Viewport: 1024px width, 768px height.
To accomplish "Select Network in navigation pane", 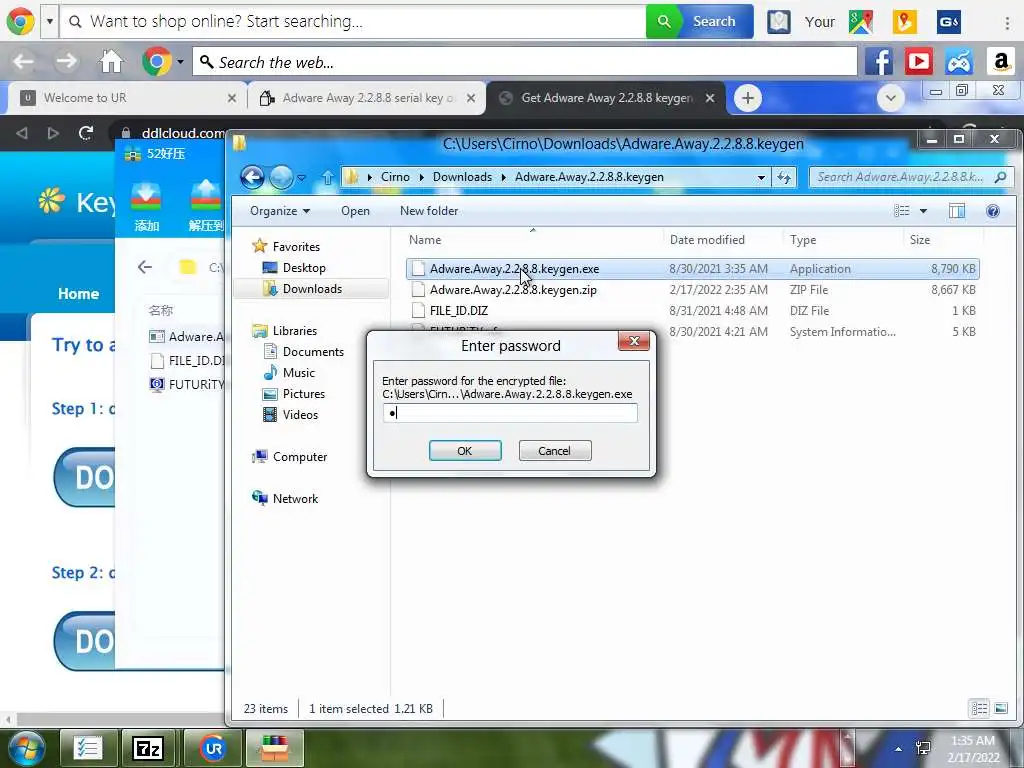I will [x=295, y=499].
